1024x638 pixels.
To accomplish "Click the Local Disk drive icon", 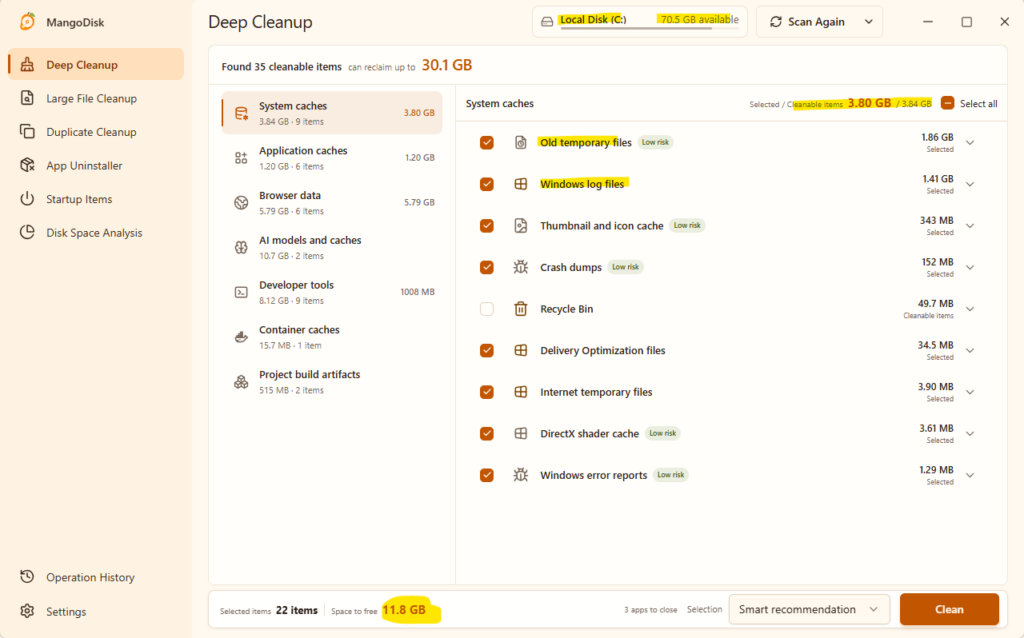I will pyautogui.click(x=547, y=22).
